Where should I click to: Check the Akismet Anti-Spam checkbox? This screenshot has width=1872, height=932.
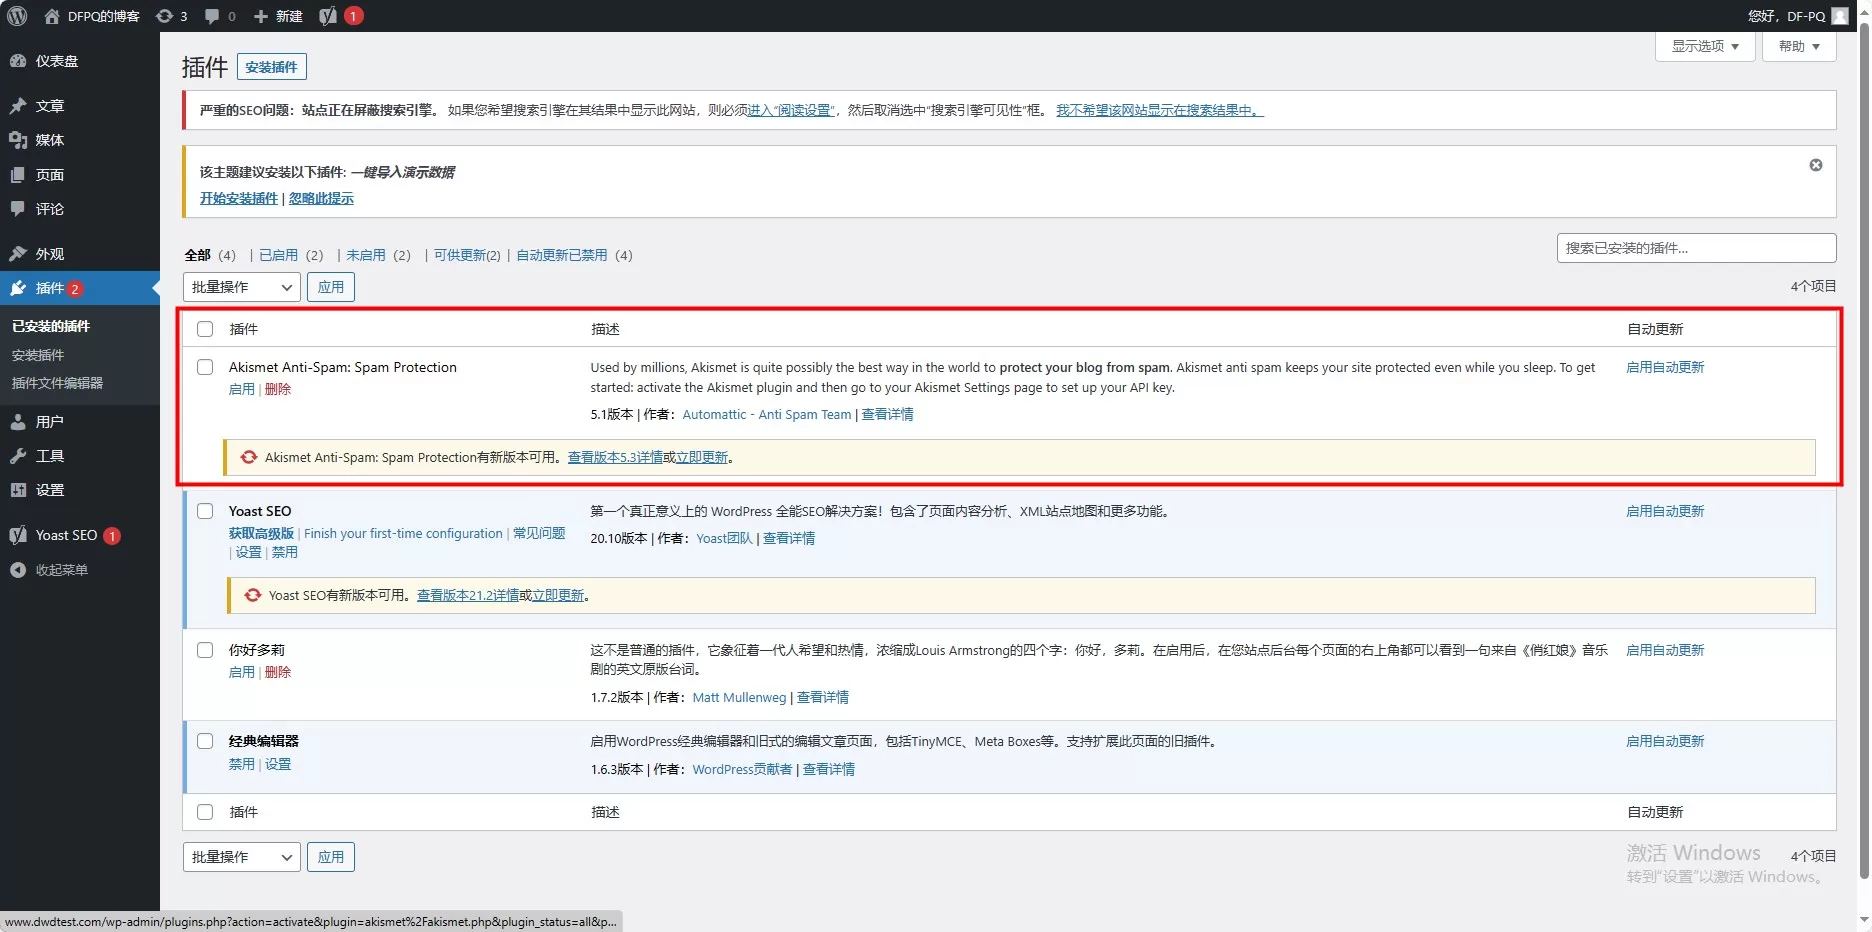[x=205, y=367]
